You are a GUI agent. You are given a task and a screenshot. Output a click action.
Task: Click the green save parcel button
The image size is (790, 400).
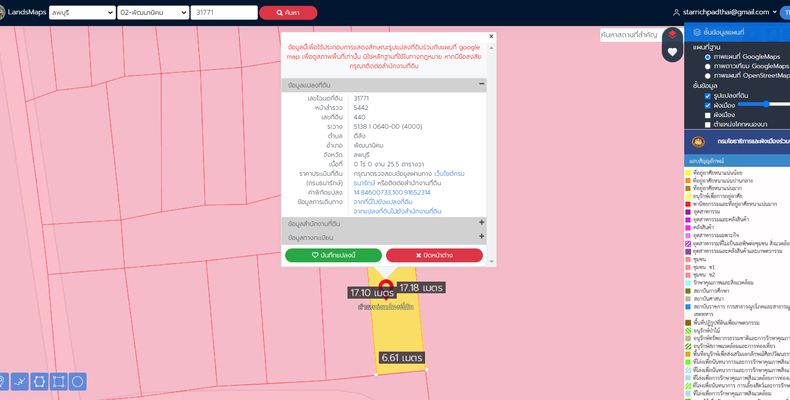pos(334,255)
